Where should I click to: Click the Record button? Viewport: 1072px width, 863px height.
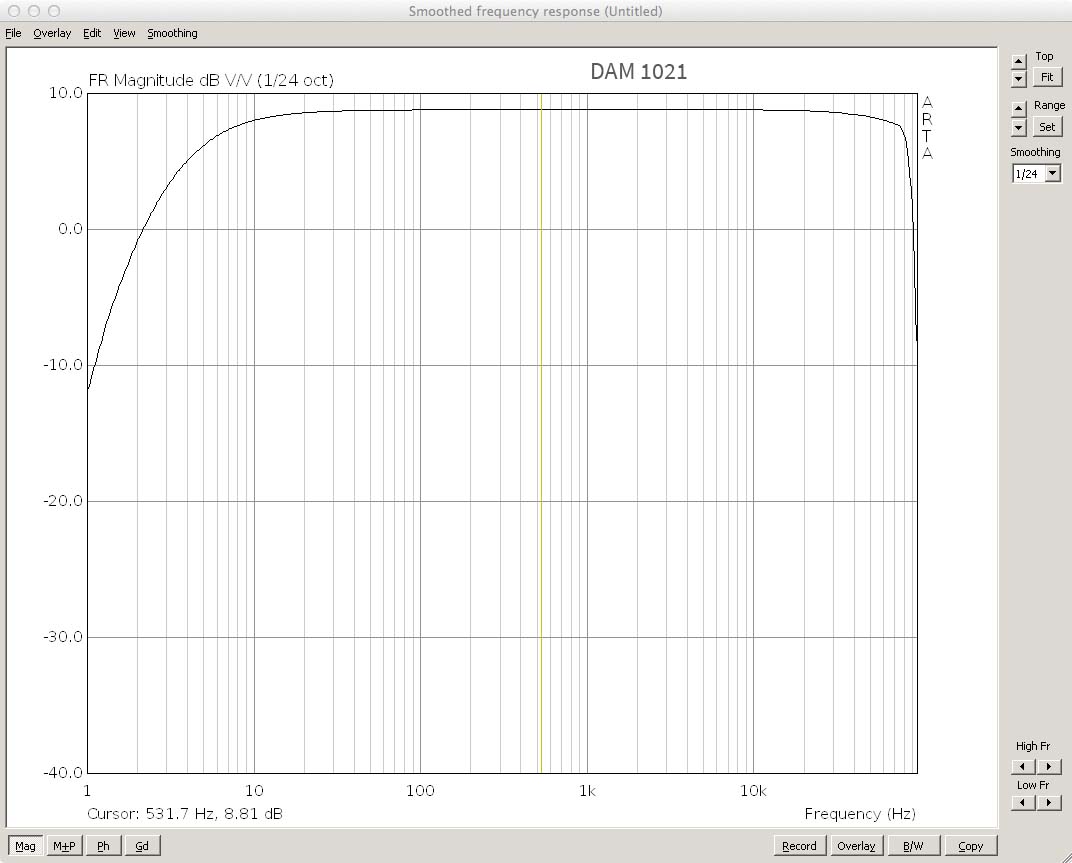pyautogui.click(x=799, y=846)
